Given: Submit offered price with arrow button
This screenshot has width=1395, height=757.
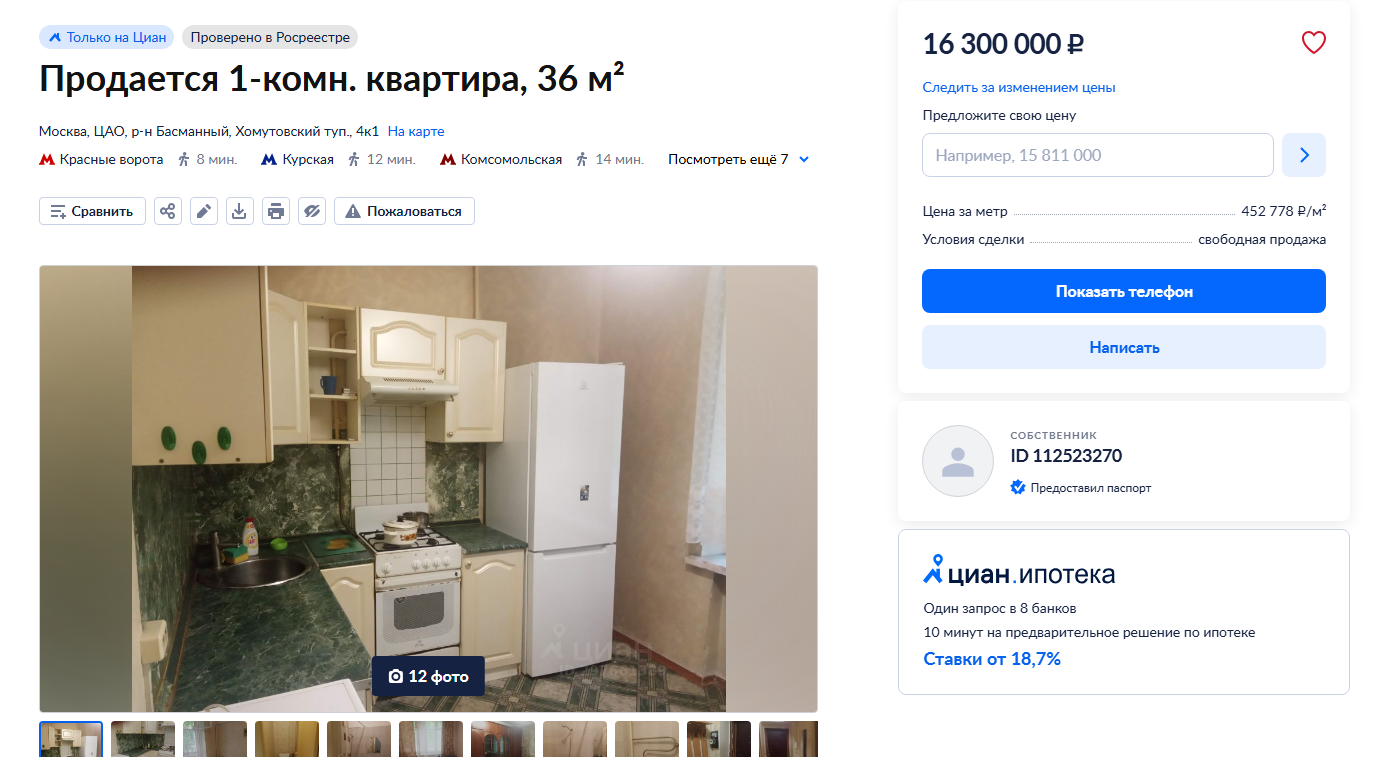Looking at the screenshot, I should tap(1304, 155).
